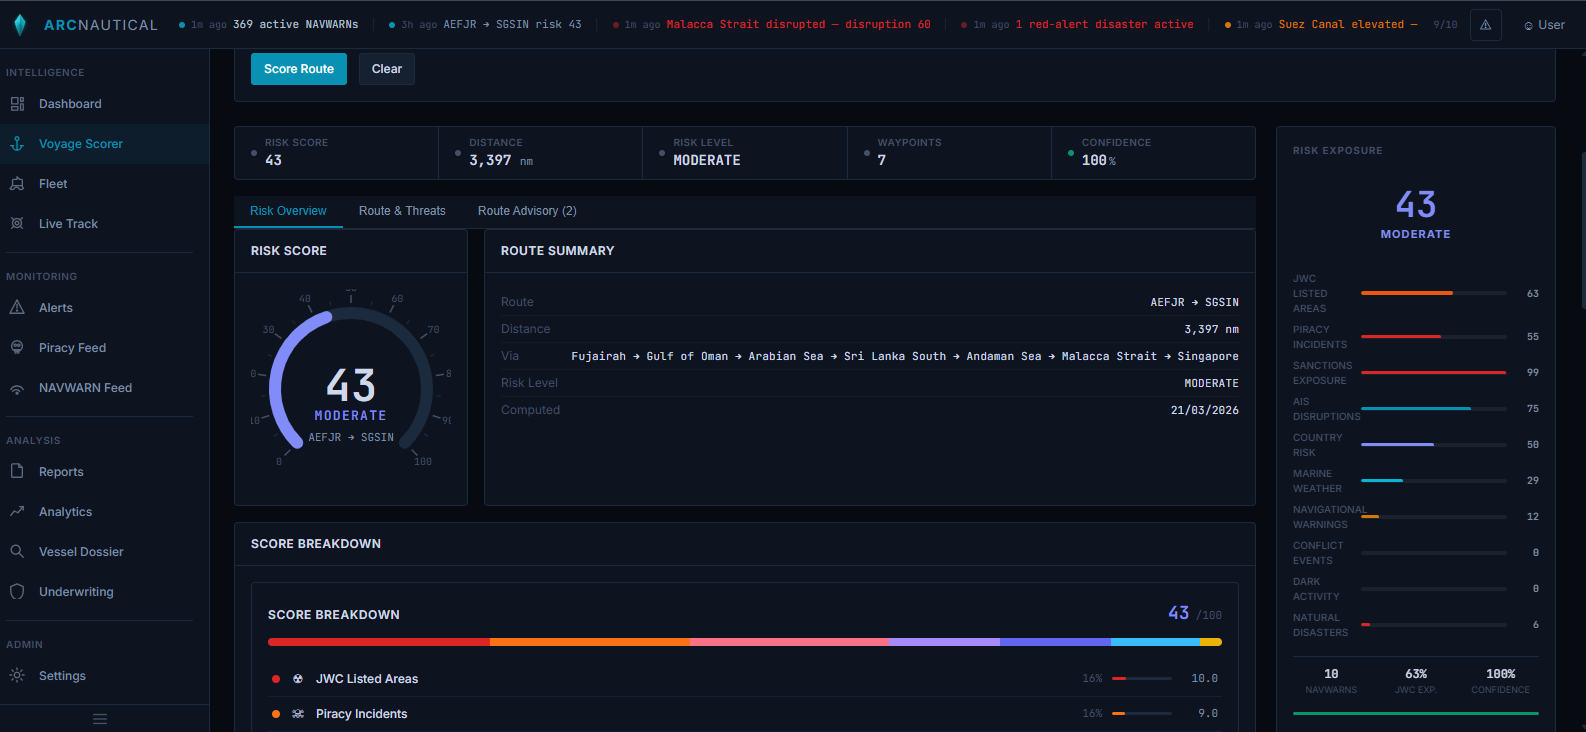Click the Fujairah route Via text
The height and width of the screenshot is (732, 1586).
coord(904,356)
